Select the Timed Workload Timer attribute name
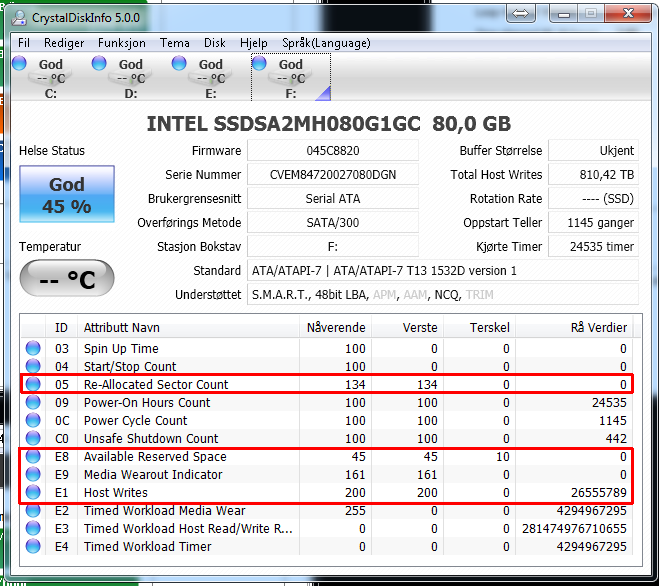659x586 pixels. click(x=148, y=546)
